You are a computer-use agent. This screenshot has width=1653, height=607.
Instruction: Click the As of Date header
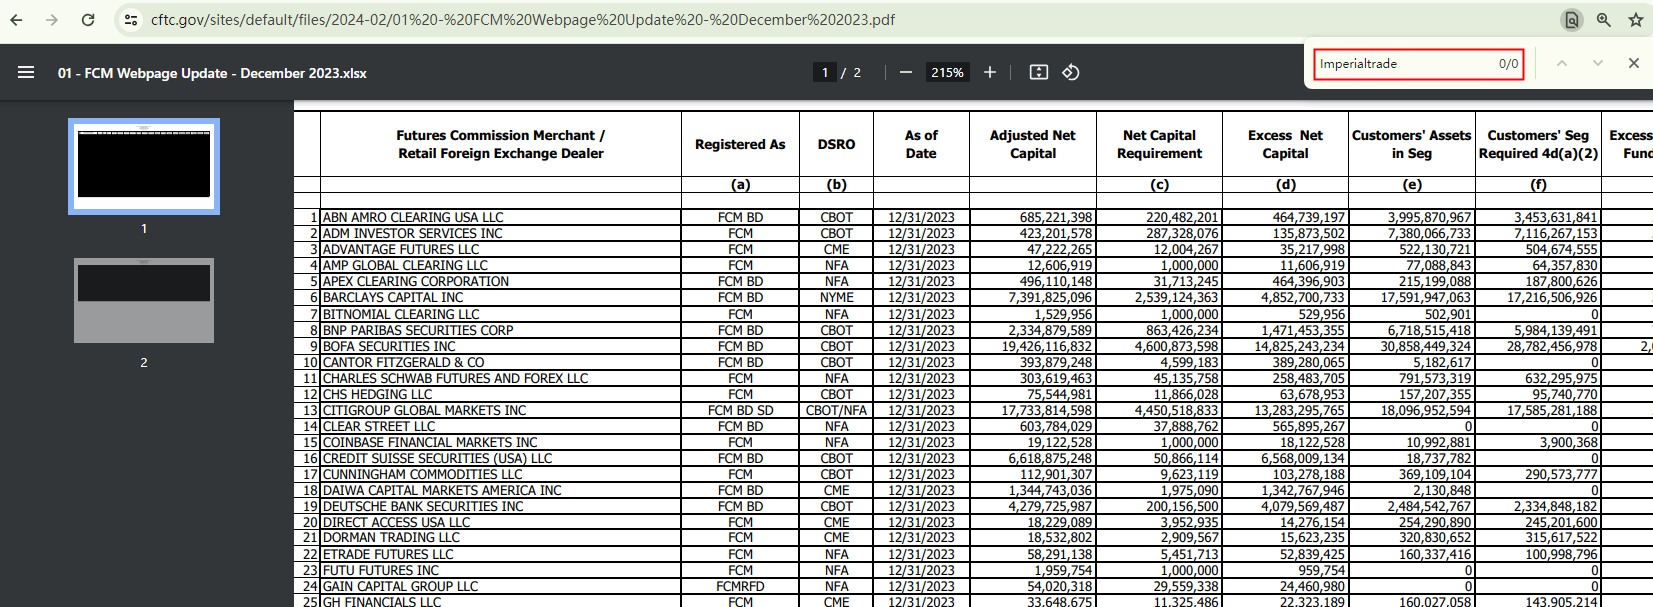pyautogui.click(x=921, y=144)
